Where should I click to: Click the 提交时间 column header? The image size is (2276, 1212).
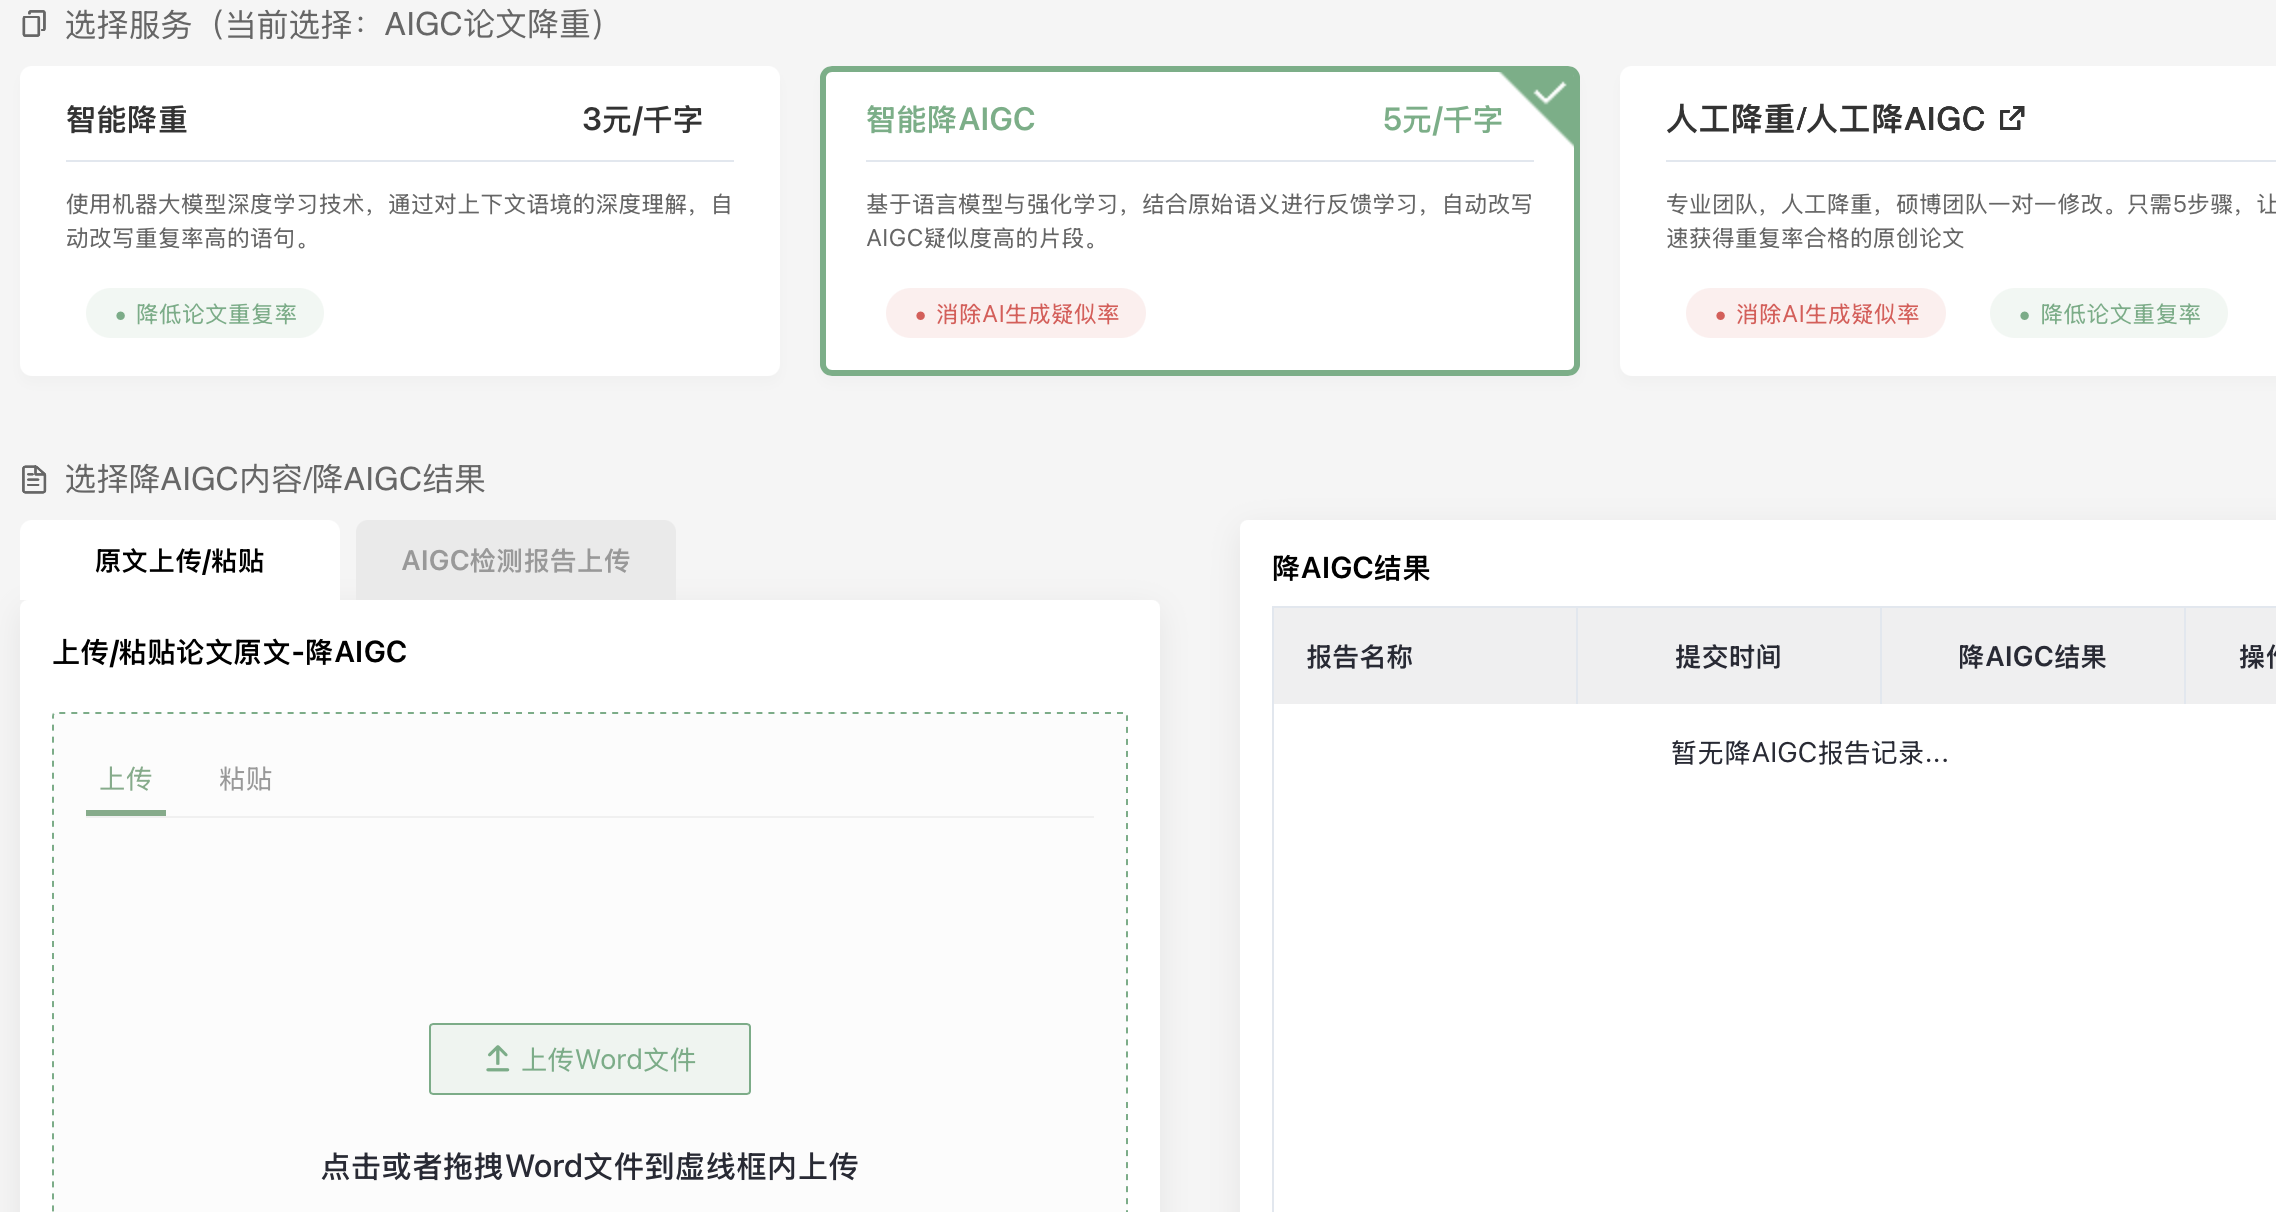[1728, 657]
